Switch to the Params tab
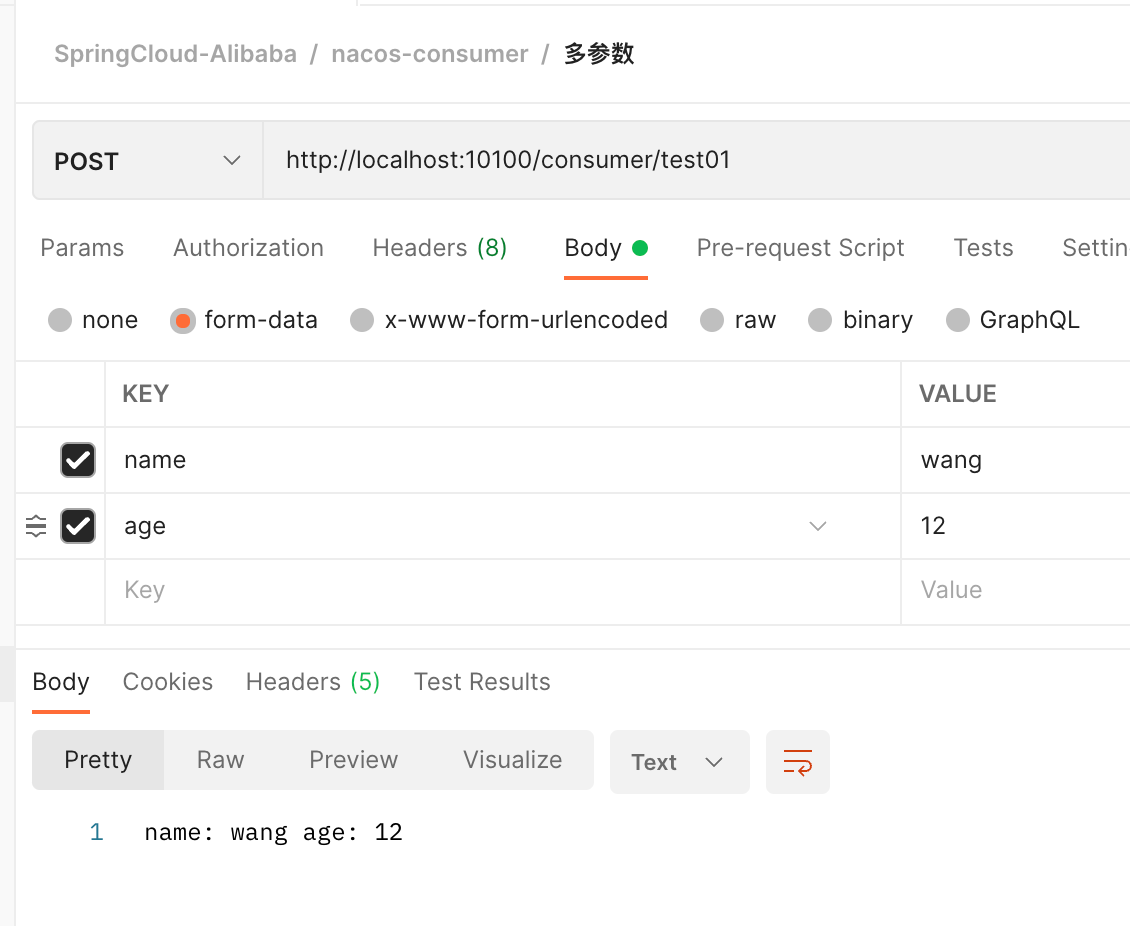The image size is (1130, 926). (x=82, y=248)
